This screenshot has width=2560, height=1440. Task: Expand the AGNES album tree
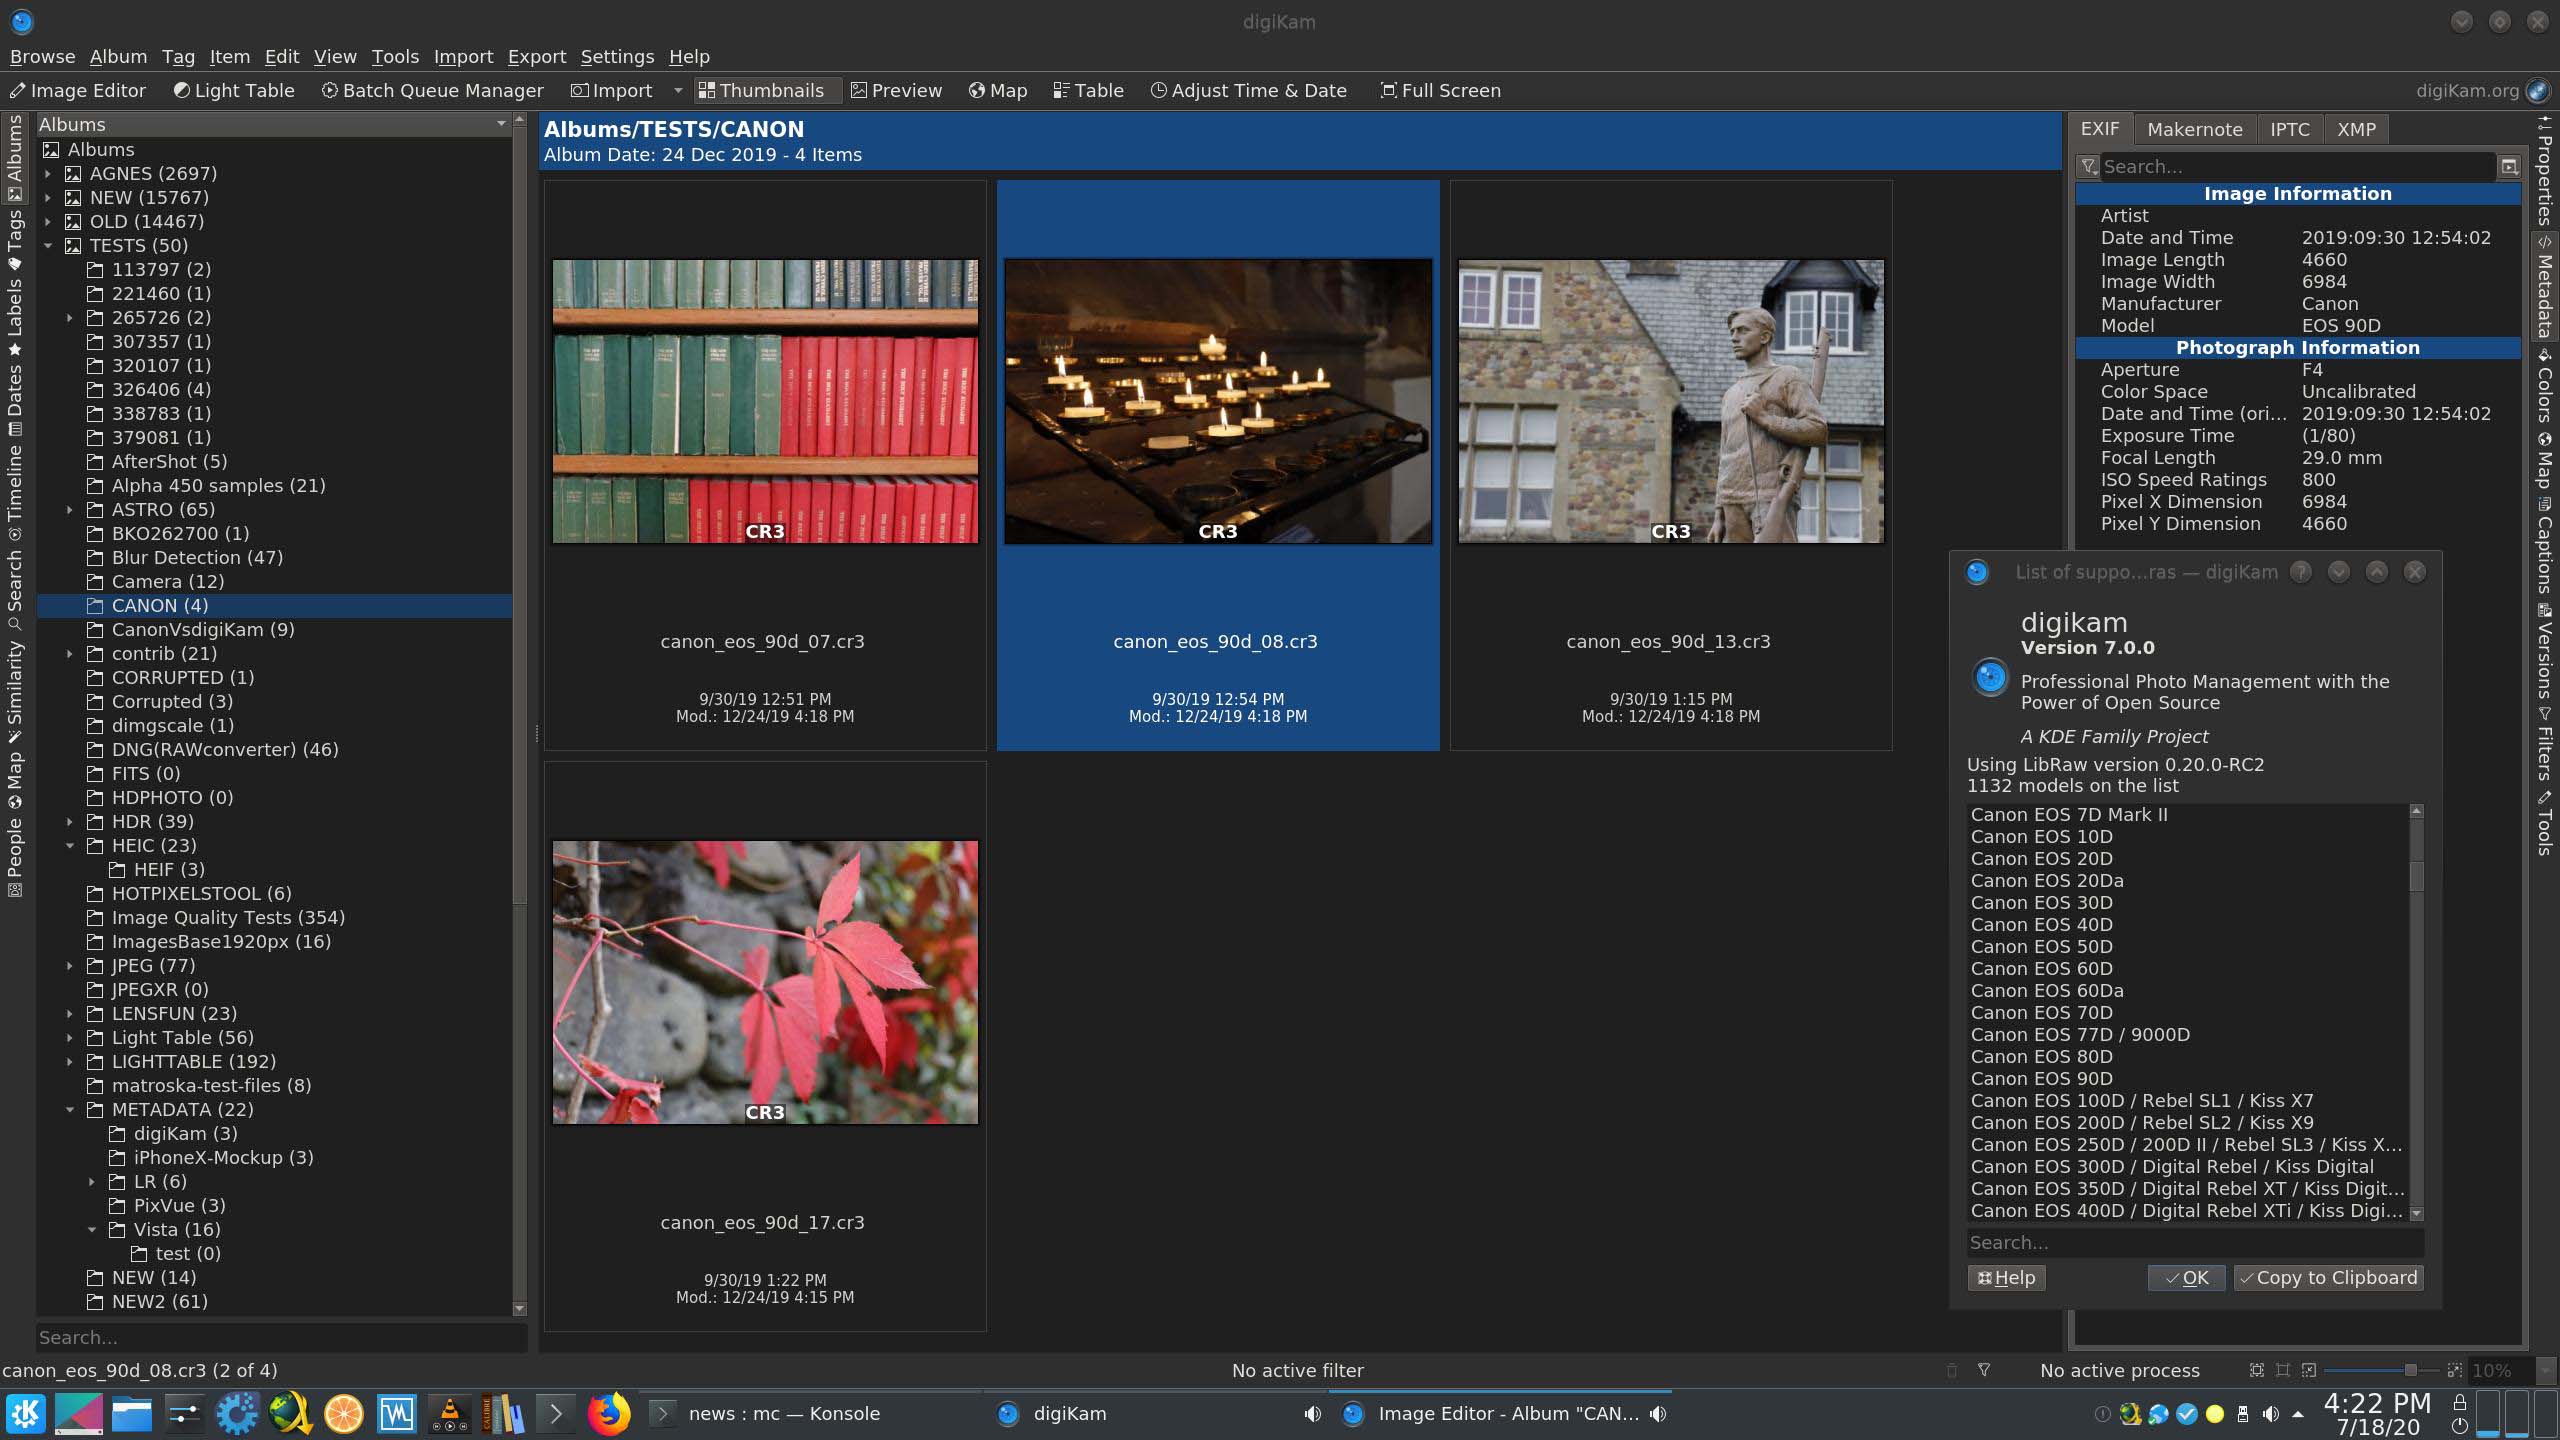[x=47, y=174]
